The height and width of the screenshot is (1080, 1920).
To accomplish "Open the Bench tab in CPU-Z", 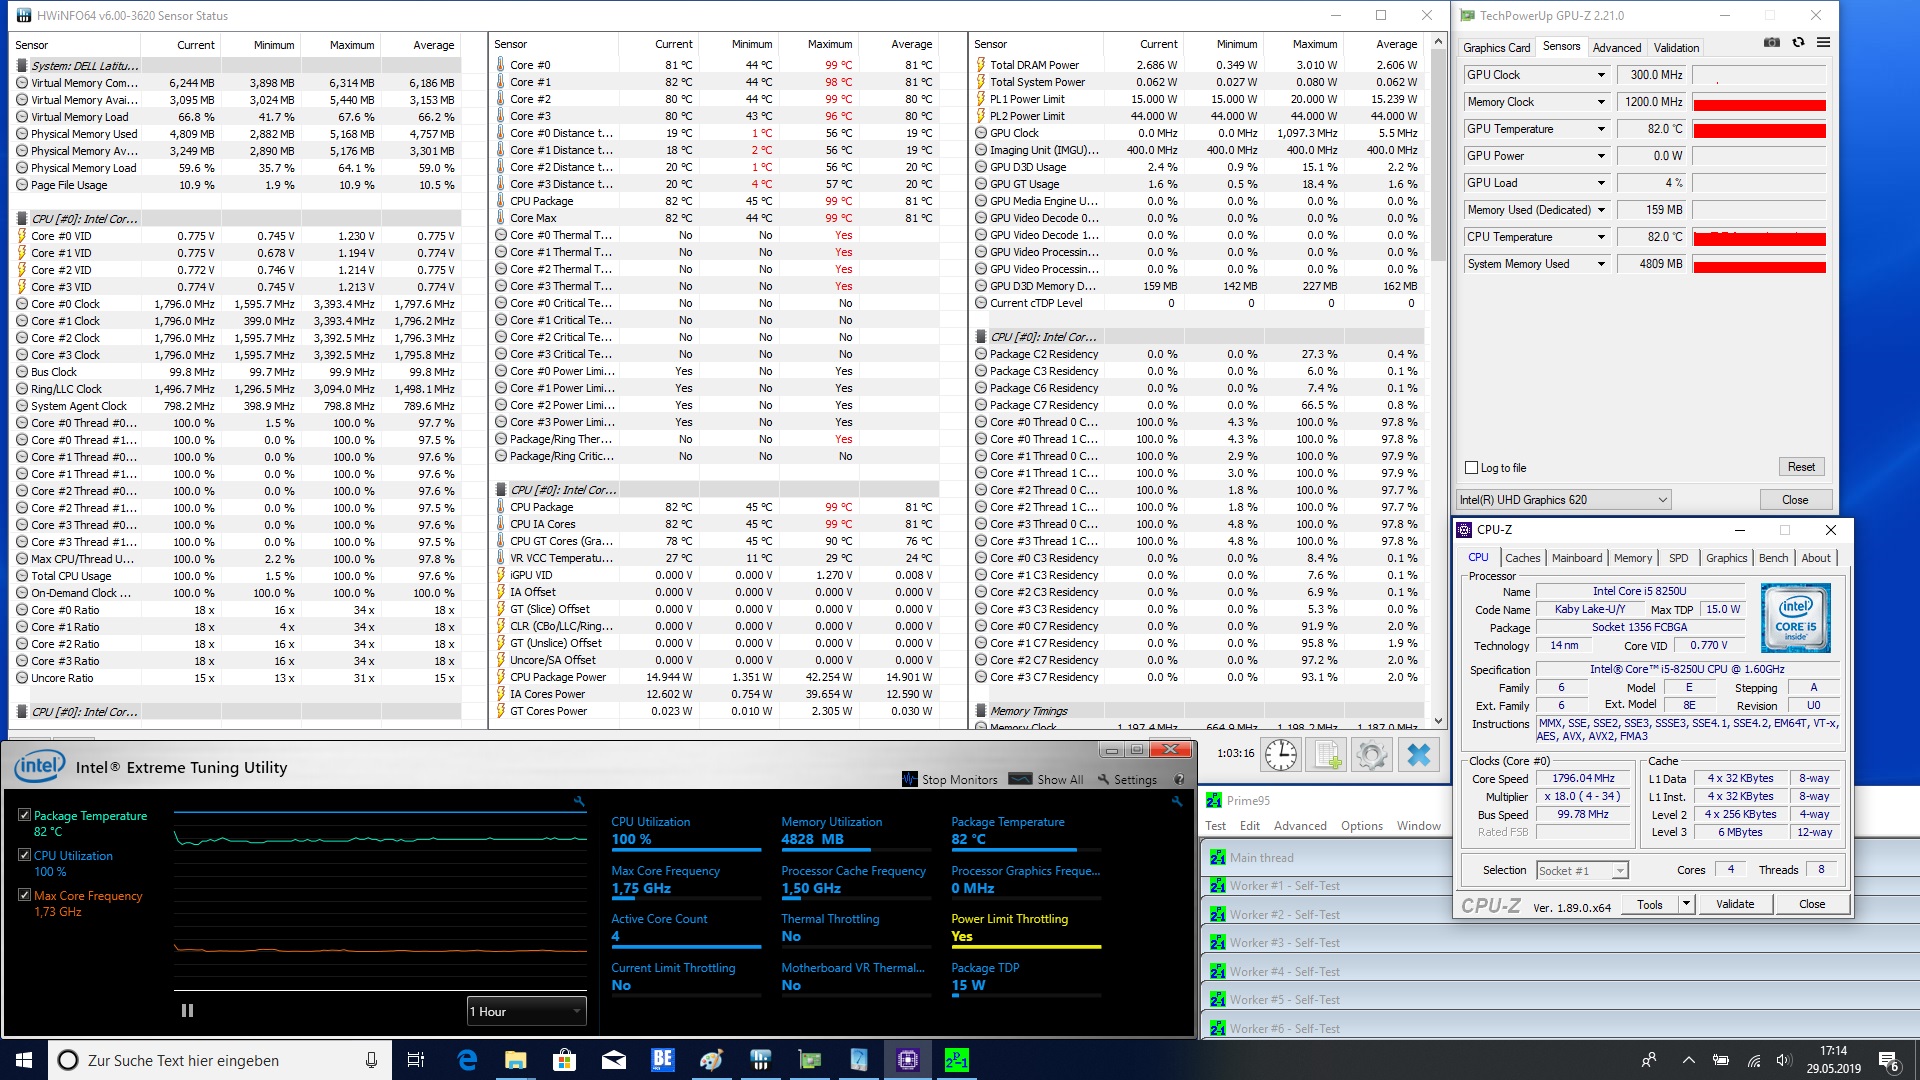I will coord(1773,558).
